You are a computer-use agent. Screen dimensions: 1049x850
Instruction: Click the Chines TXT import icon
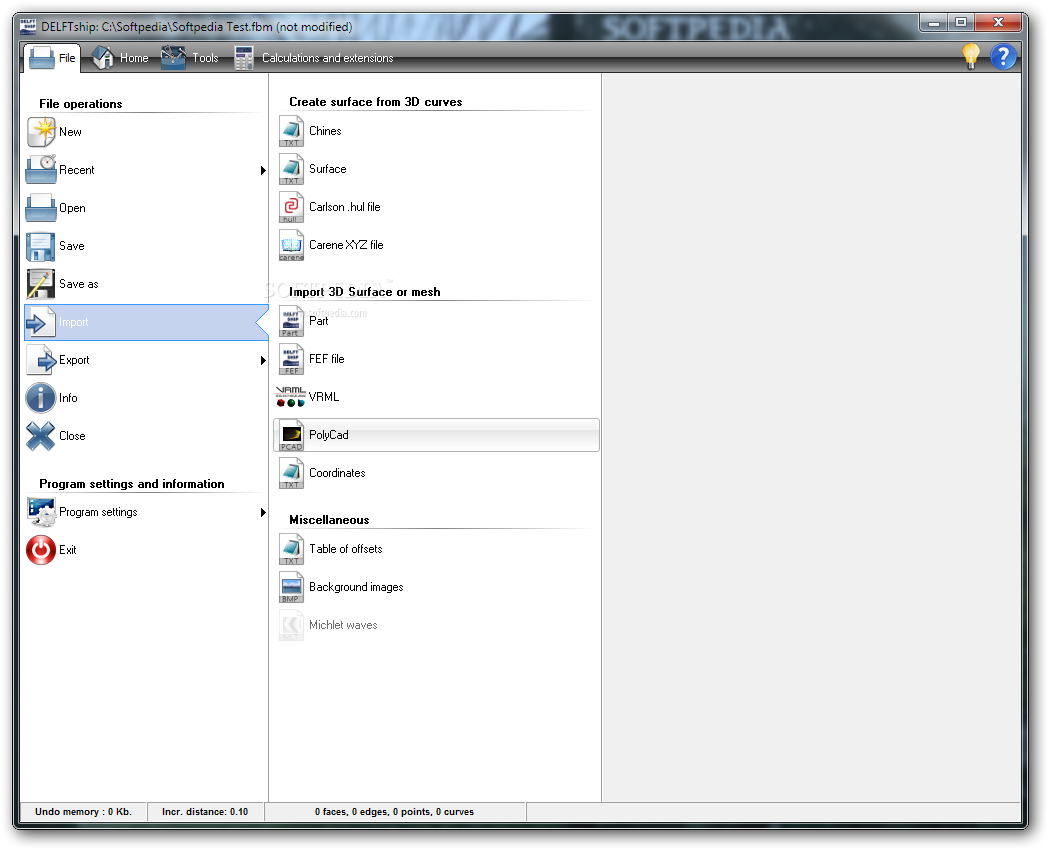point(292,131)
